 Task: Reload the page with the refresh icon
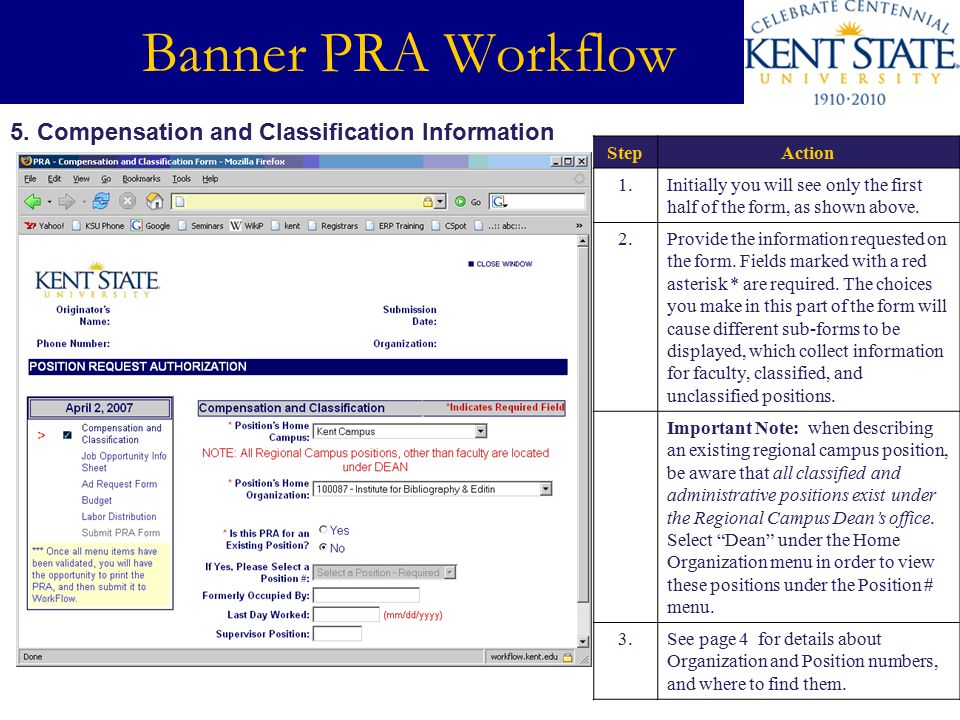tap(101, 201)
